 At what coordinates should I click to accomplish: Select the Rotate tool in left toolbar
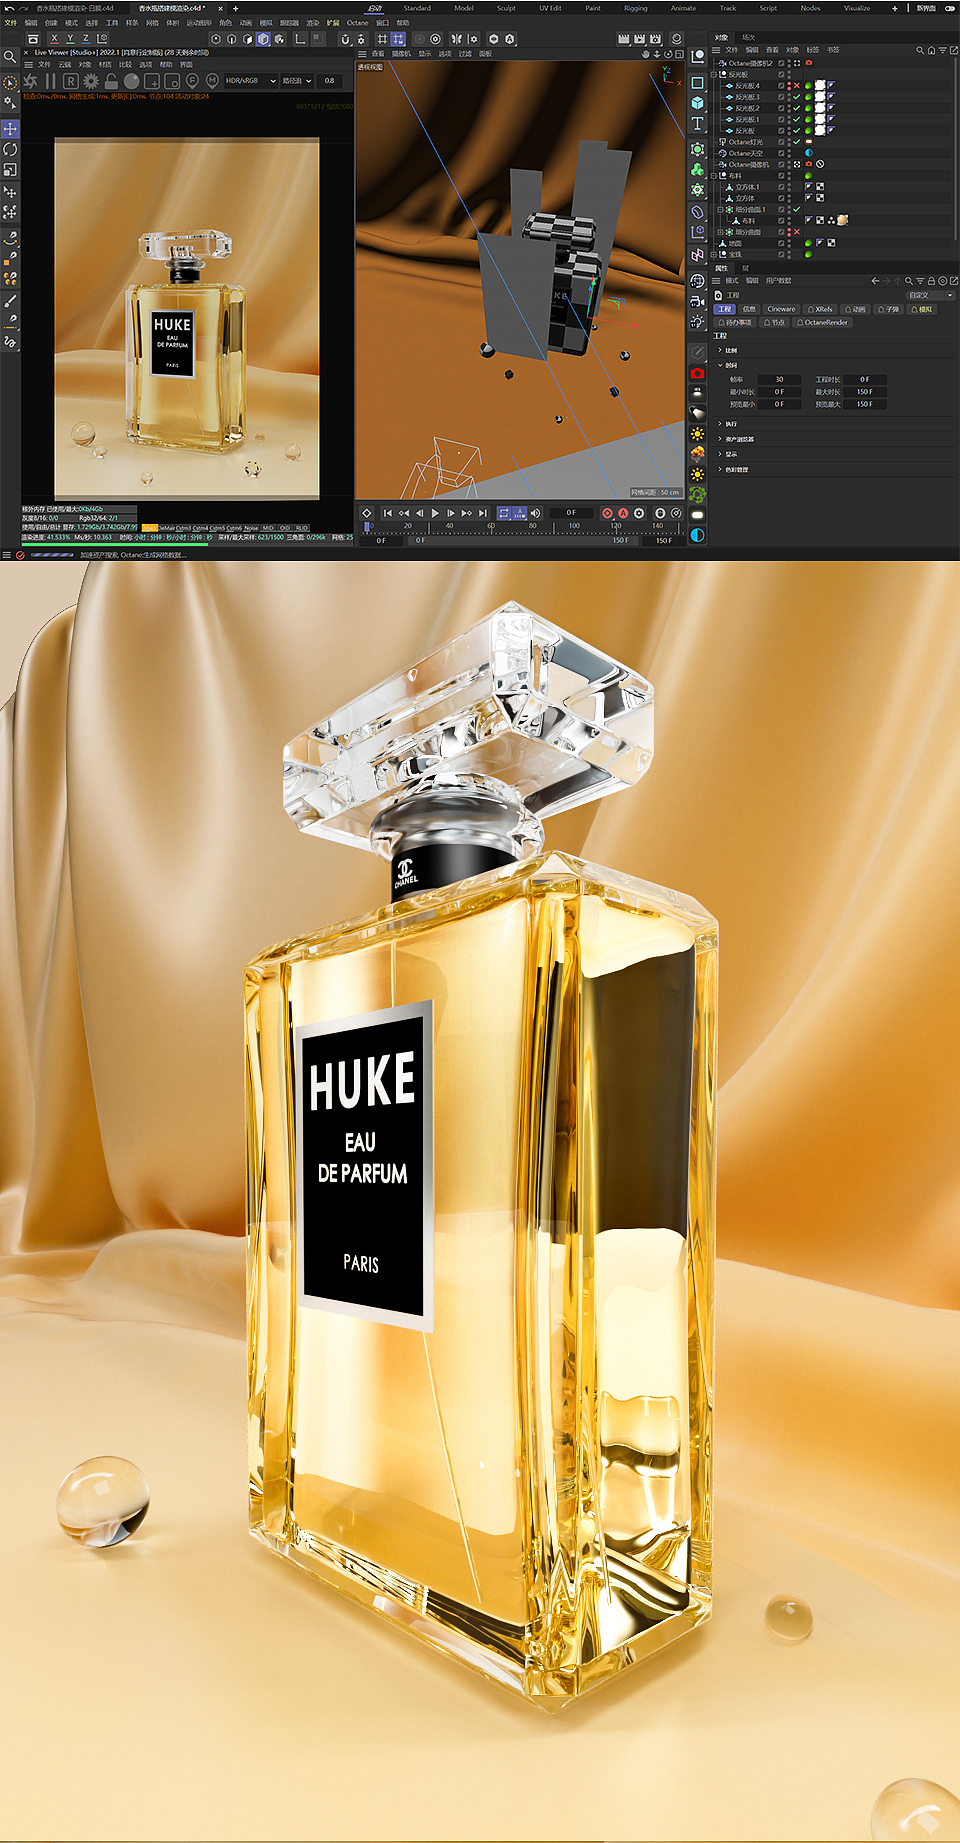pyautogui.click(x=10, y=149)
